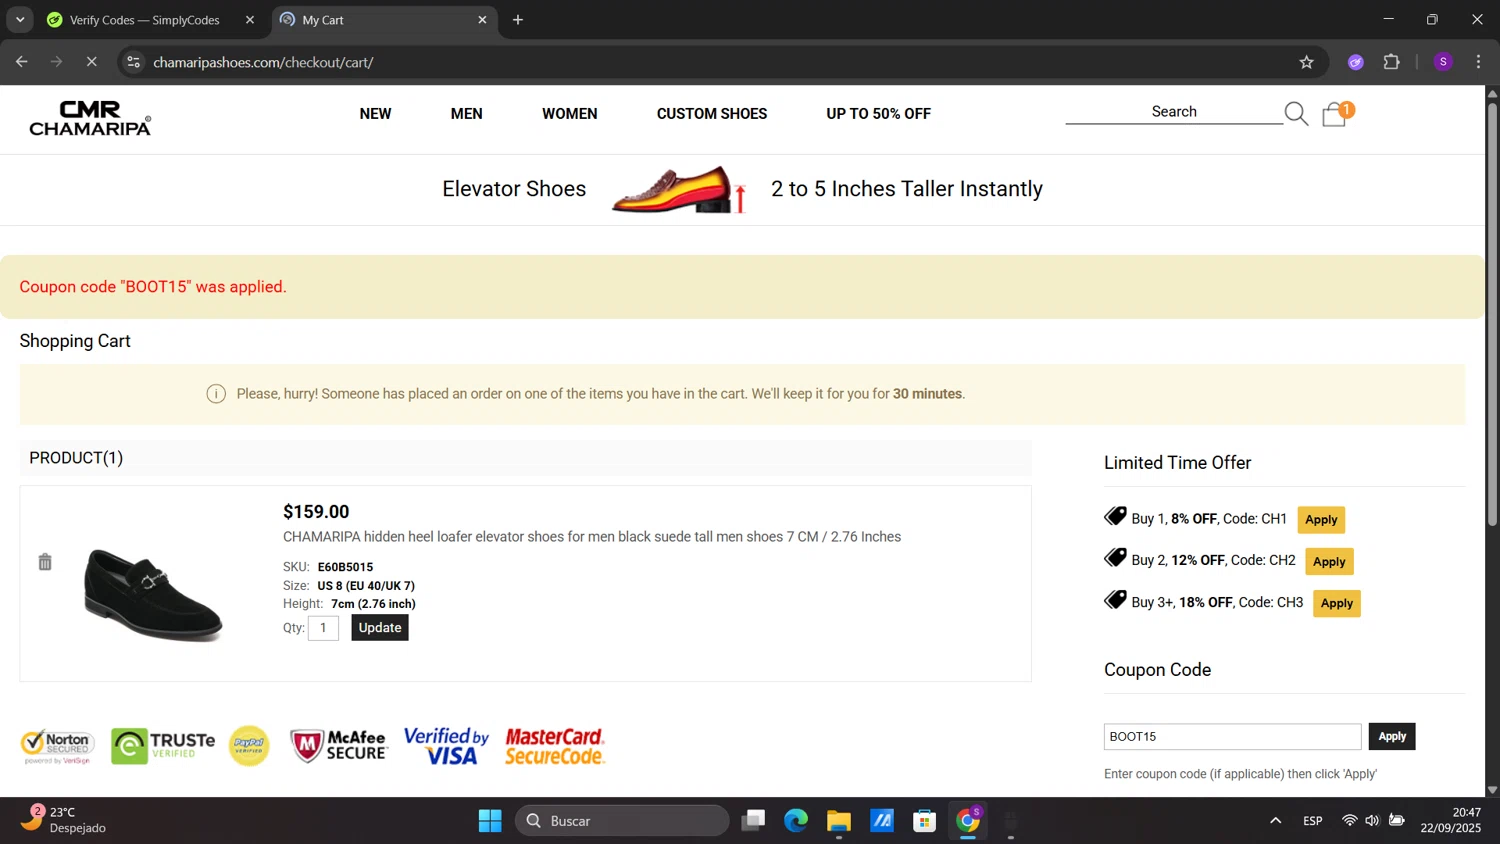Open Microsoft Edge from taskbar
Viewport: 1500px width, 844px height.
pyautogui.click(x=796, y=821)
